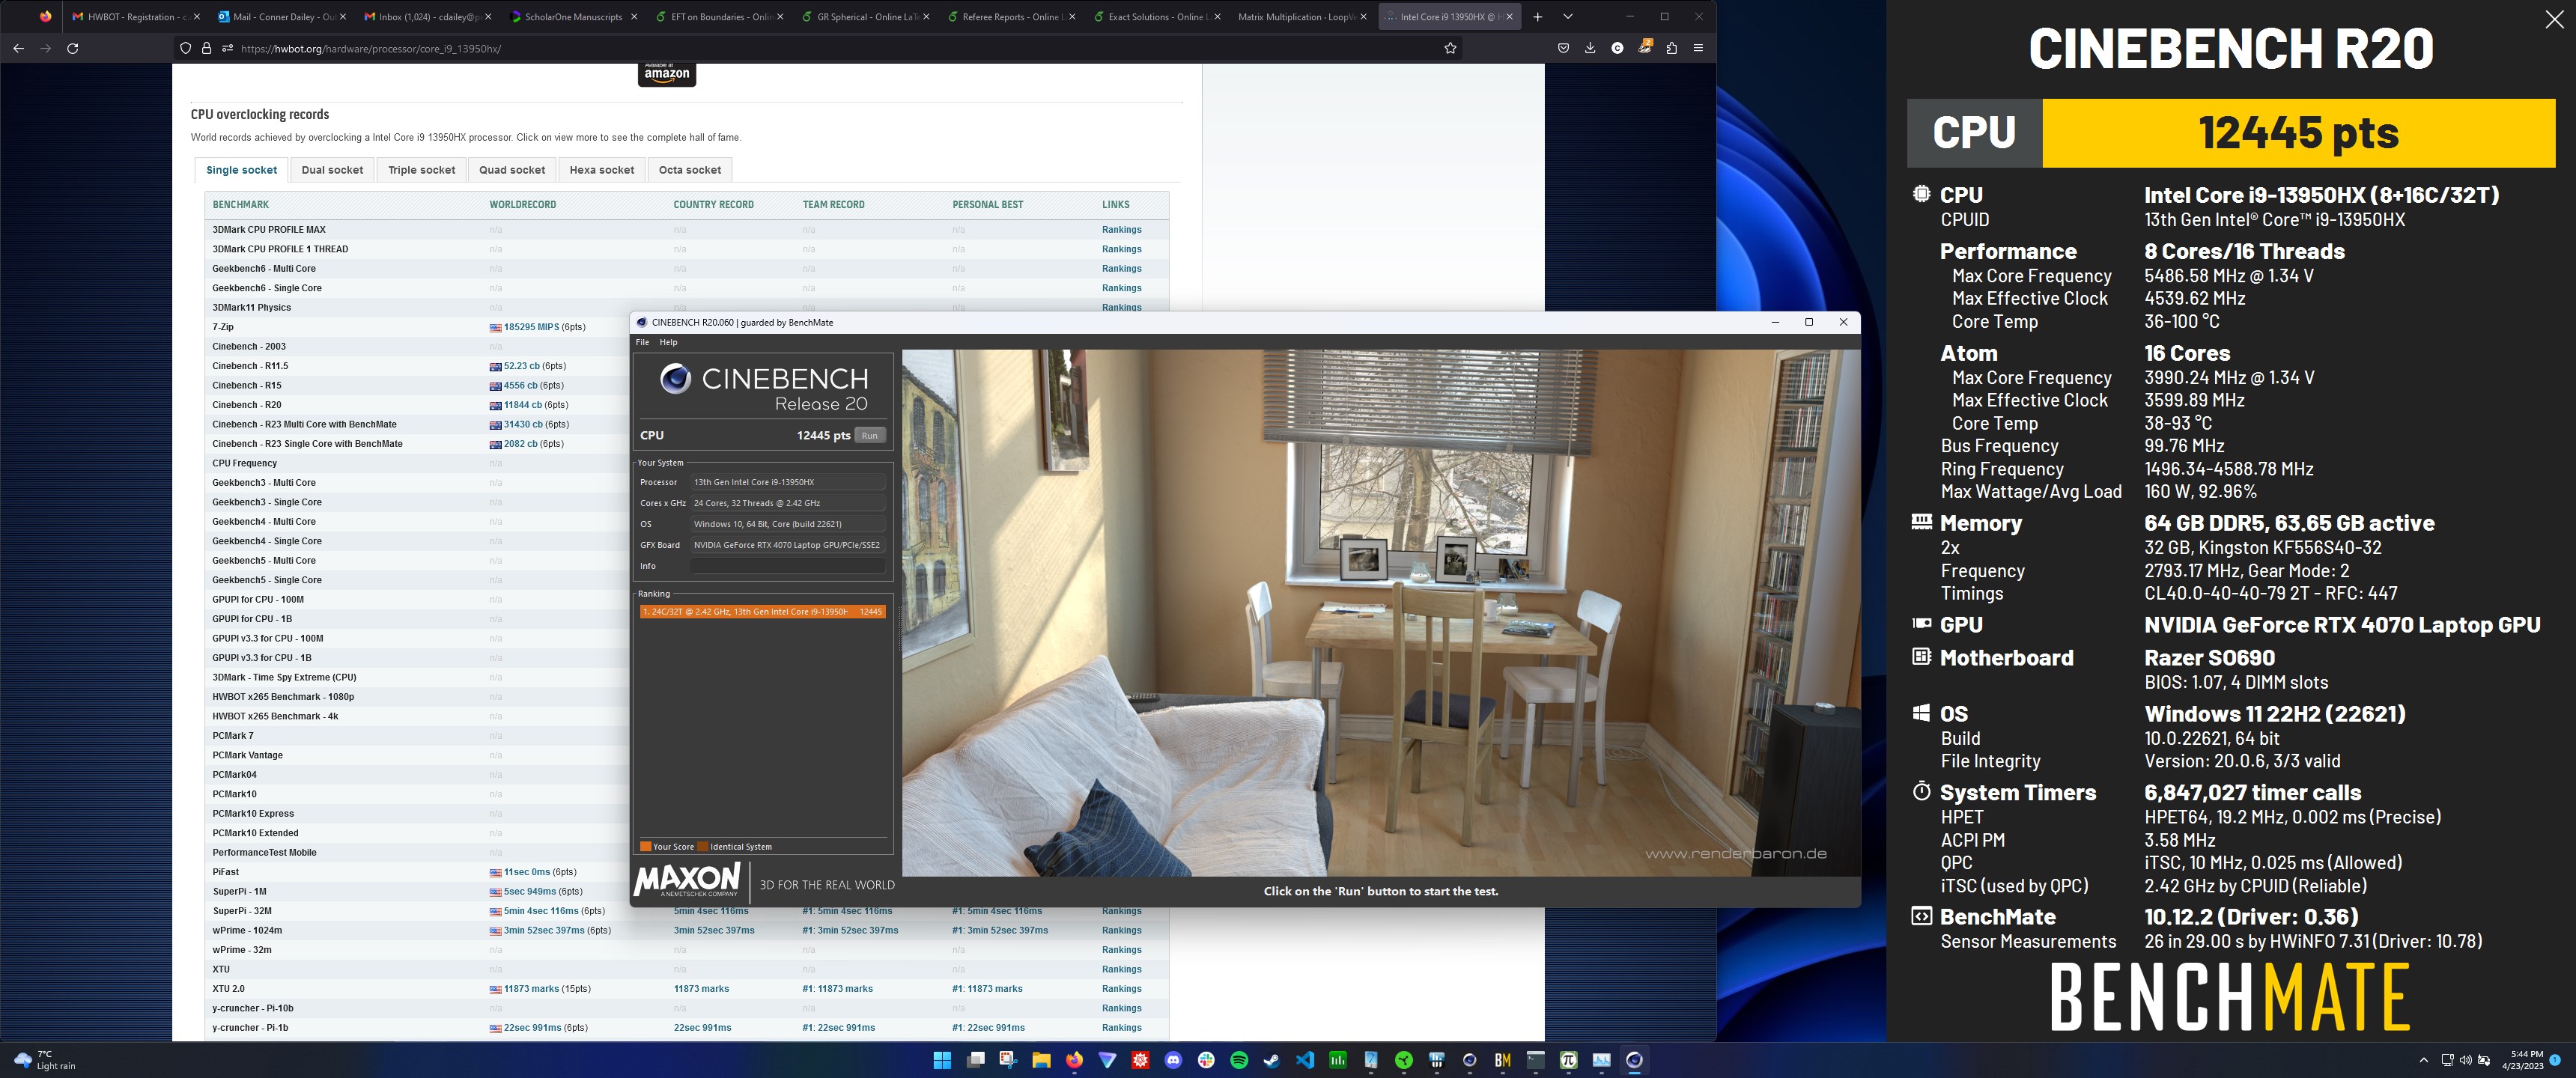The image size is (2576, 1078).
Task: Select the Dual socket tab
Action: coord(332,170)
